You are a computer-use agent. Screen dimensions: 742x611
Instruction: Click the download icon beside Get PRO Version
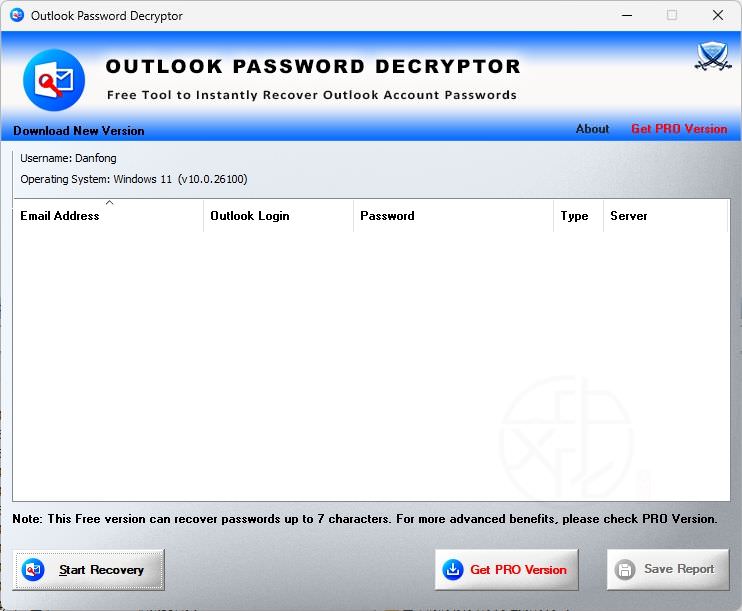click(x=453, y=570)
